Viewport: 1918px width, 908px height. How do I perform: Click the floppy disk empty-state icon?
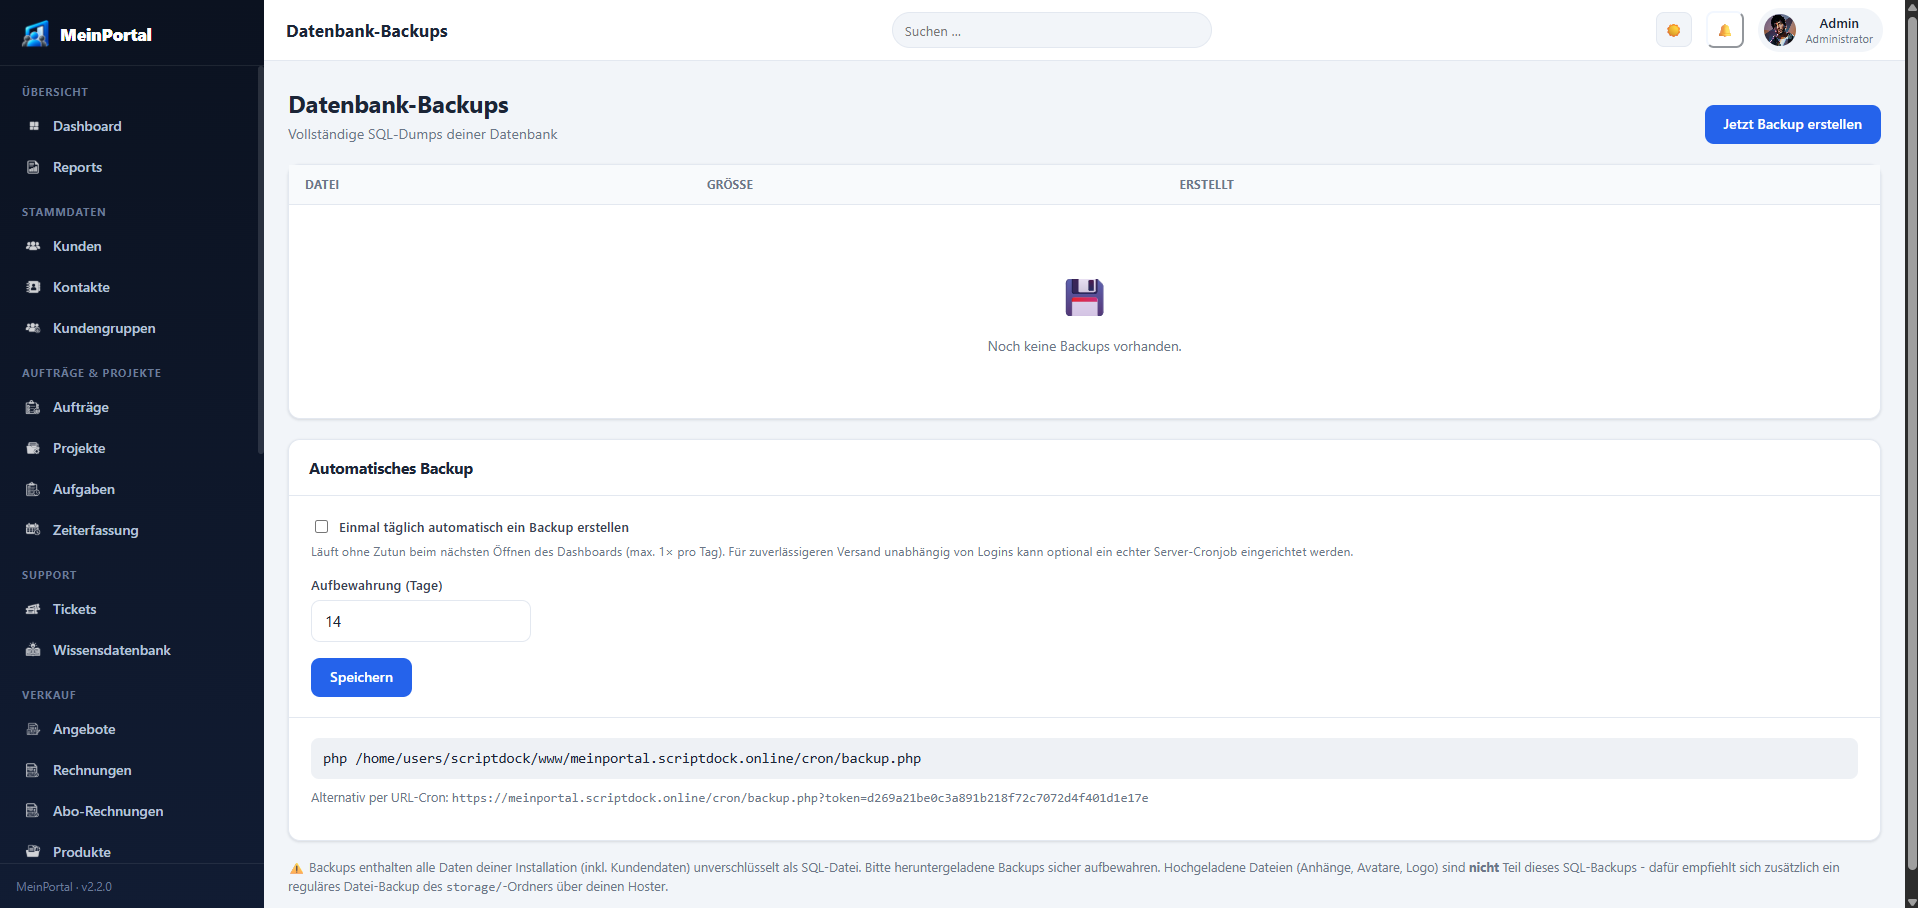pyautogui.click(x=1084, y=297)
